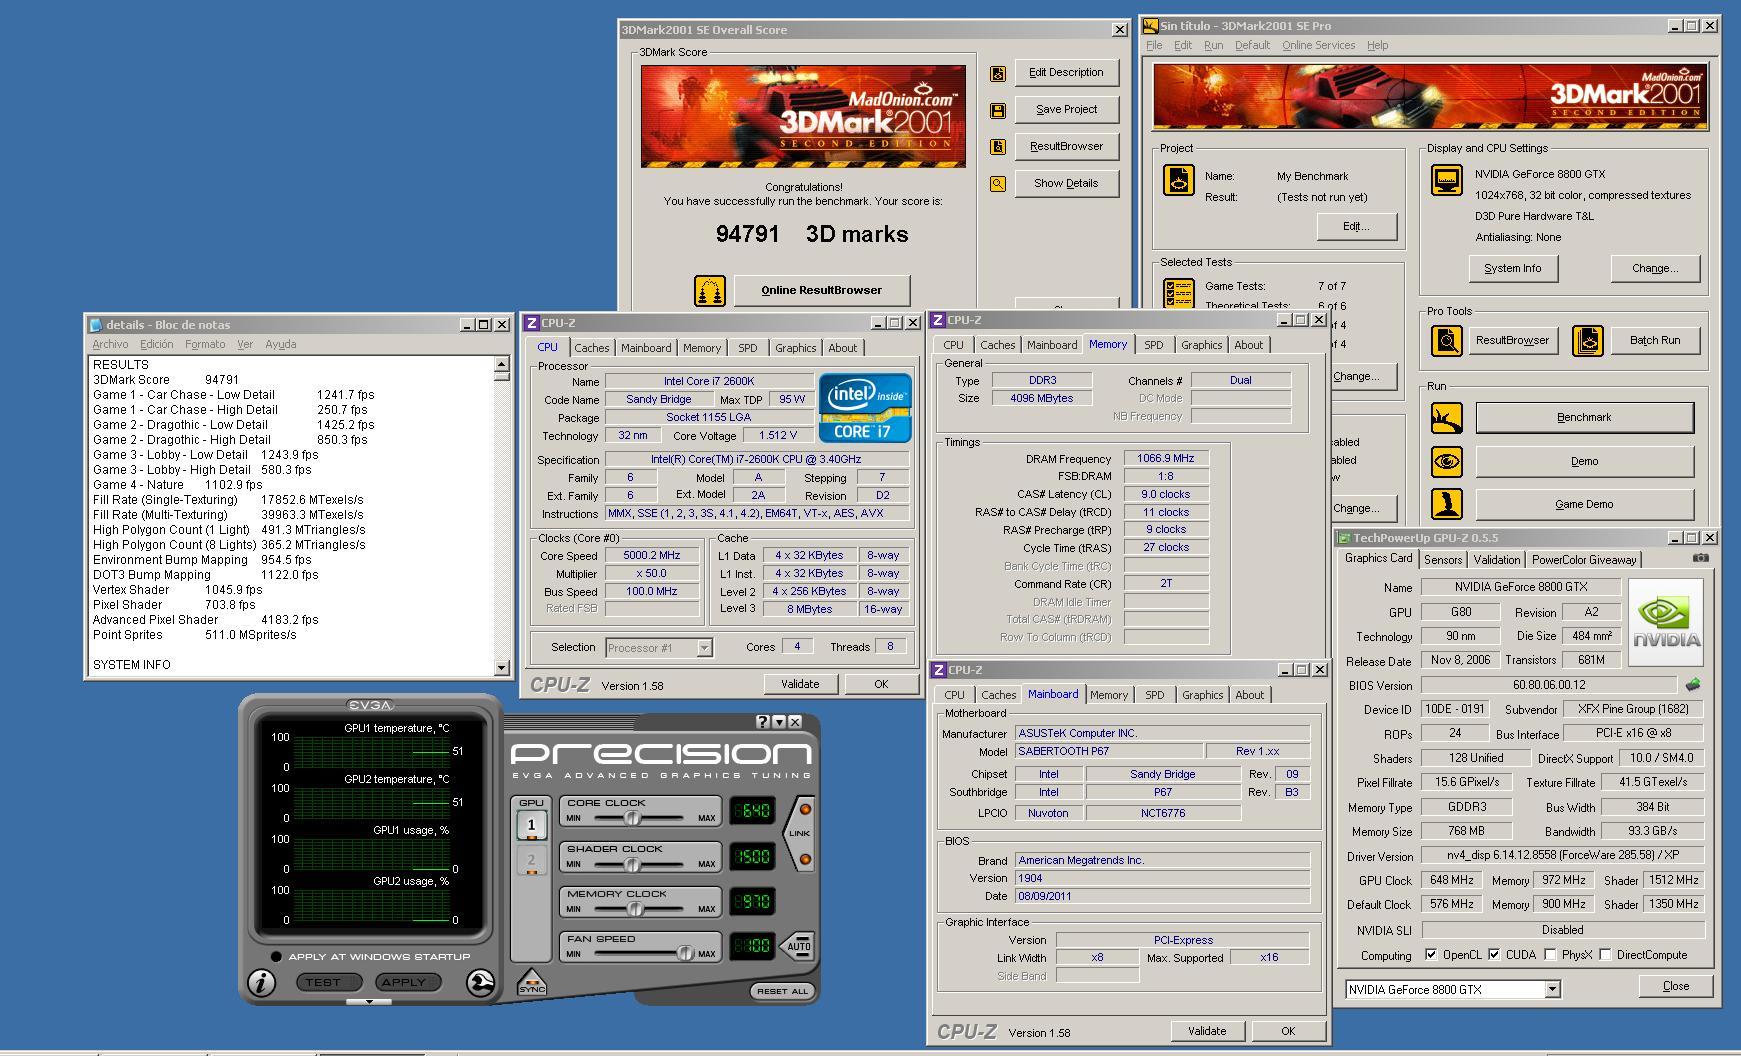
Task: Click the Project icon in 3DMark Pro
Action: (x=1179, y=180)
